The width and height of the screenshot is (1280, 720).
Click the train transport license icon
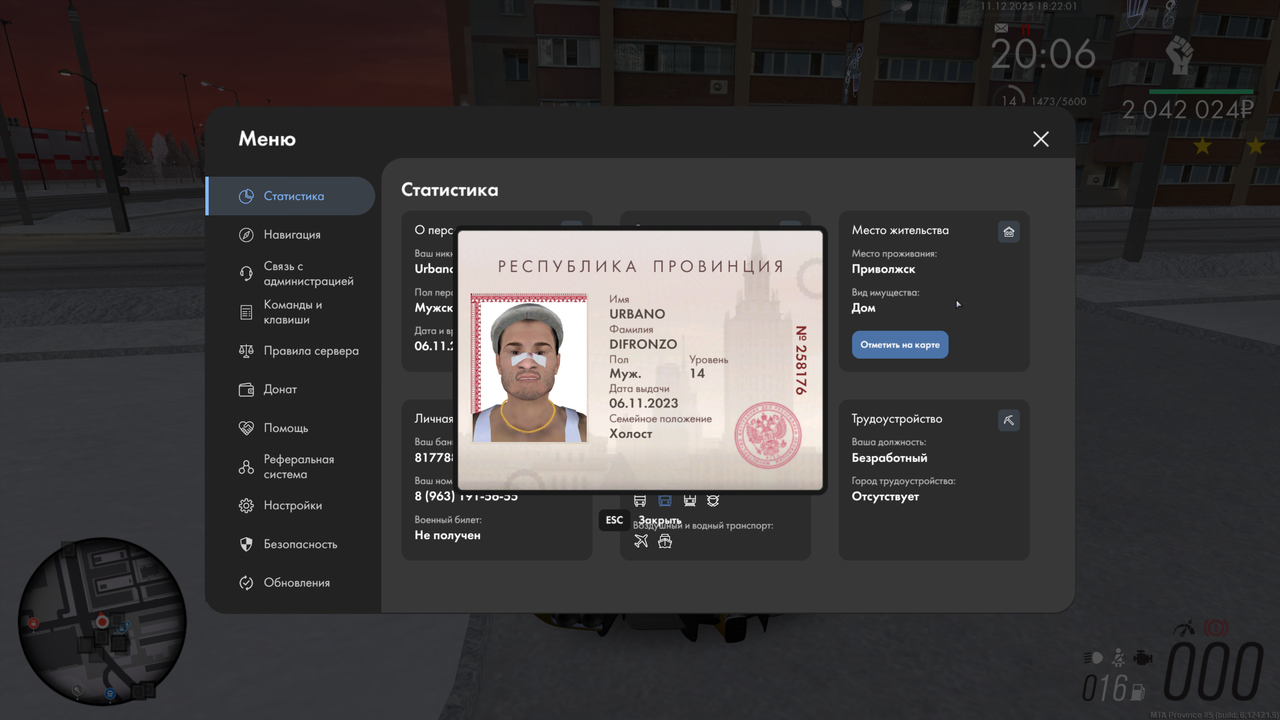[x=690, y=501]
